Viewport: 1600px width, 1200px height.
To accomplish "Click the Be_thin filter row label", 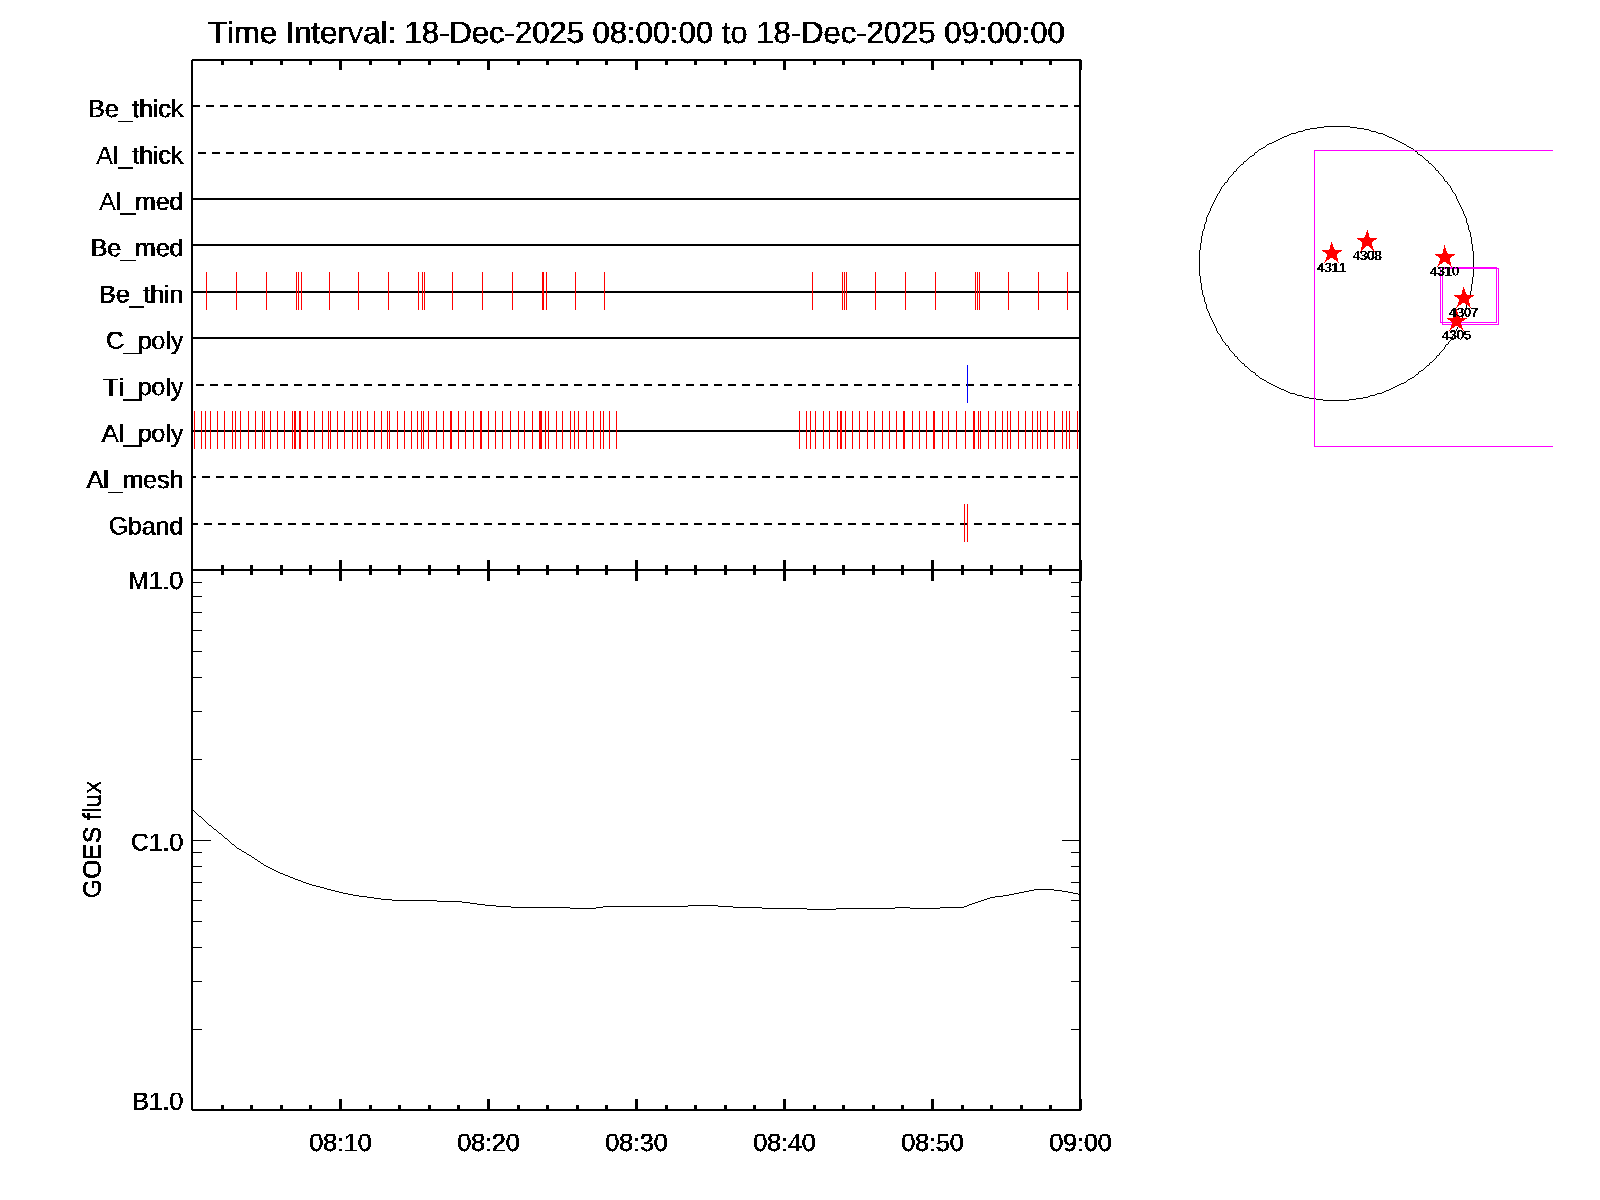I will click(x=141, y=294).
